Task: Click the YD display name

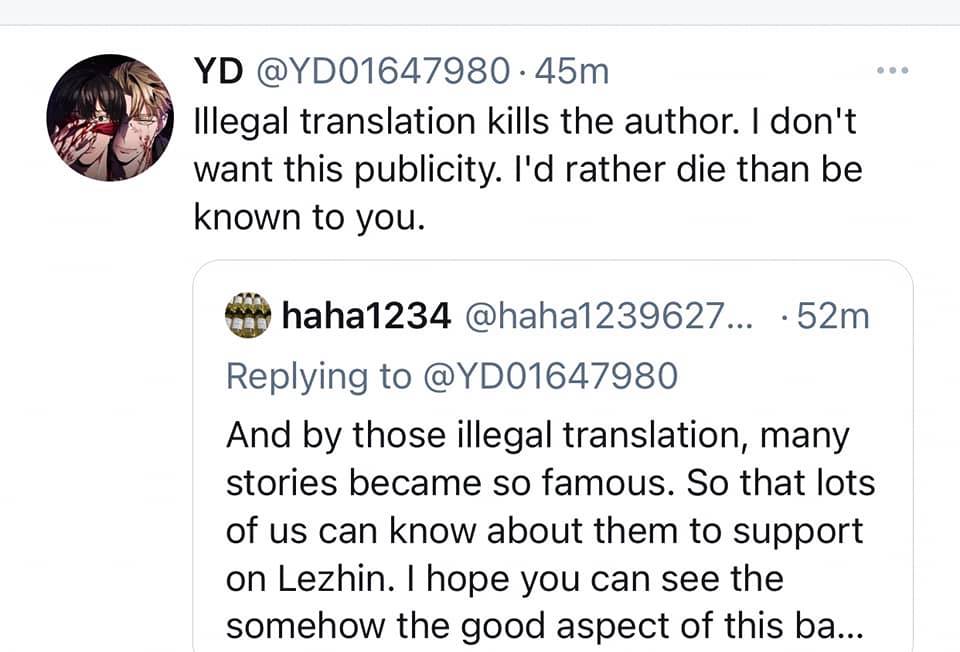Action: [x=219, y=71]
